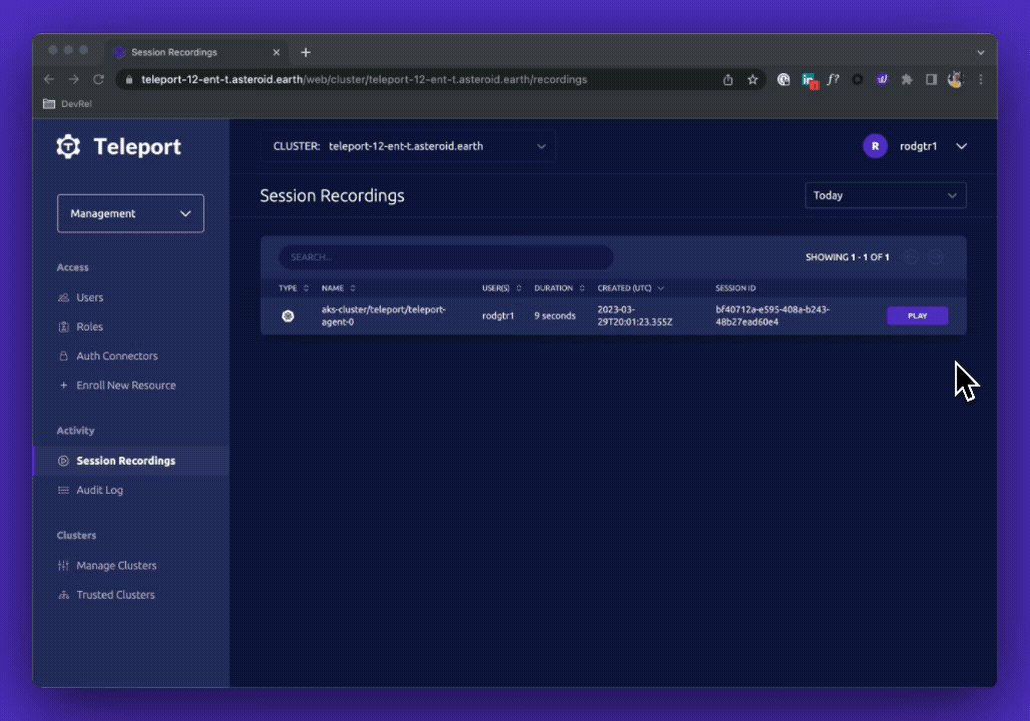Select Roles in the sidebar
This screenshot has width=1030, height=721.
pos(89,327)
